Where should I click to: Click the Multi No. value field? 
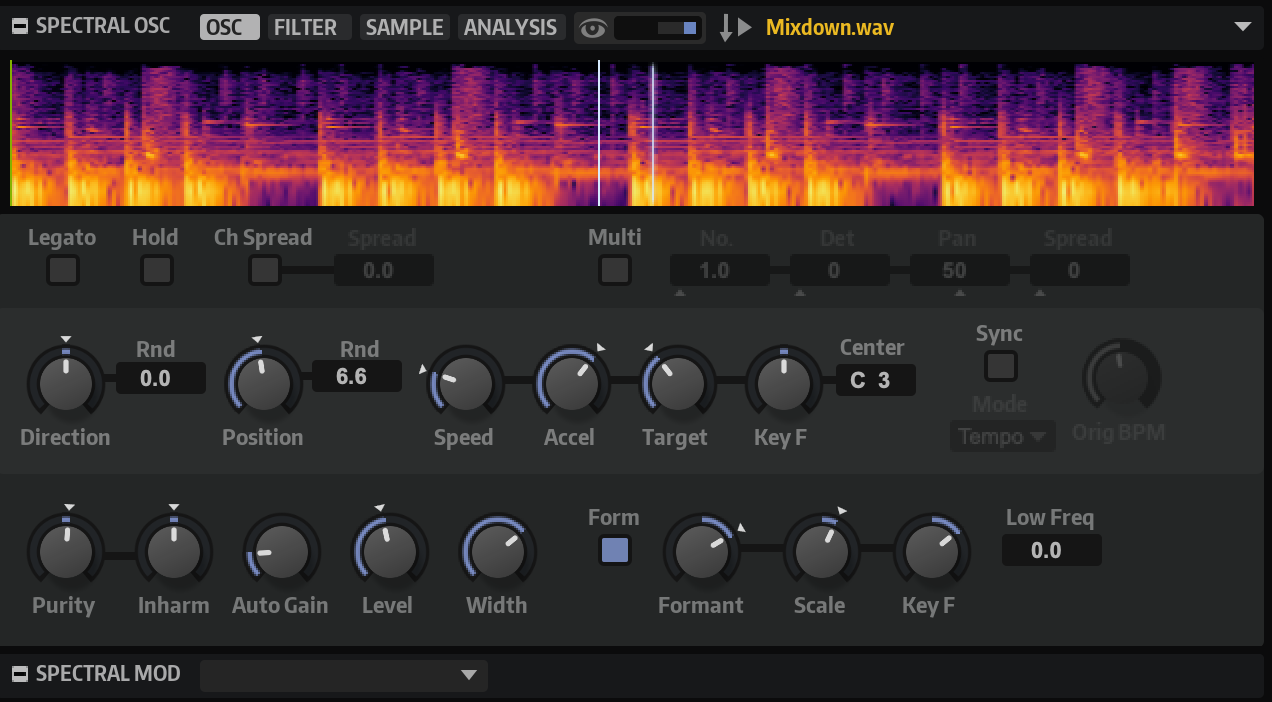[720, 270]
